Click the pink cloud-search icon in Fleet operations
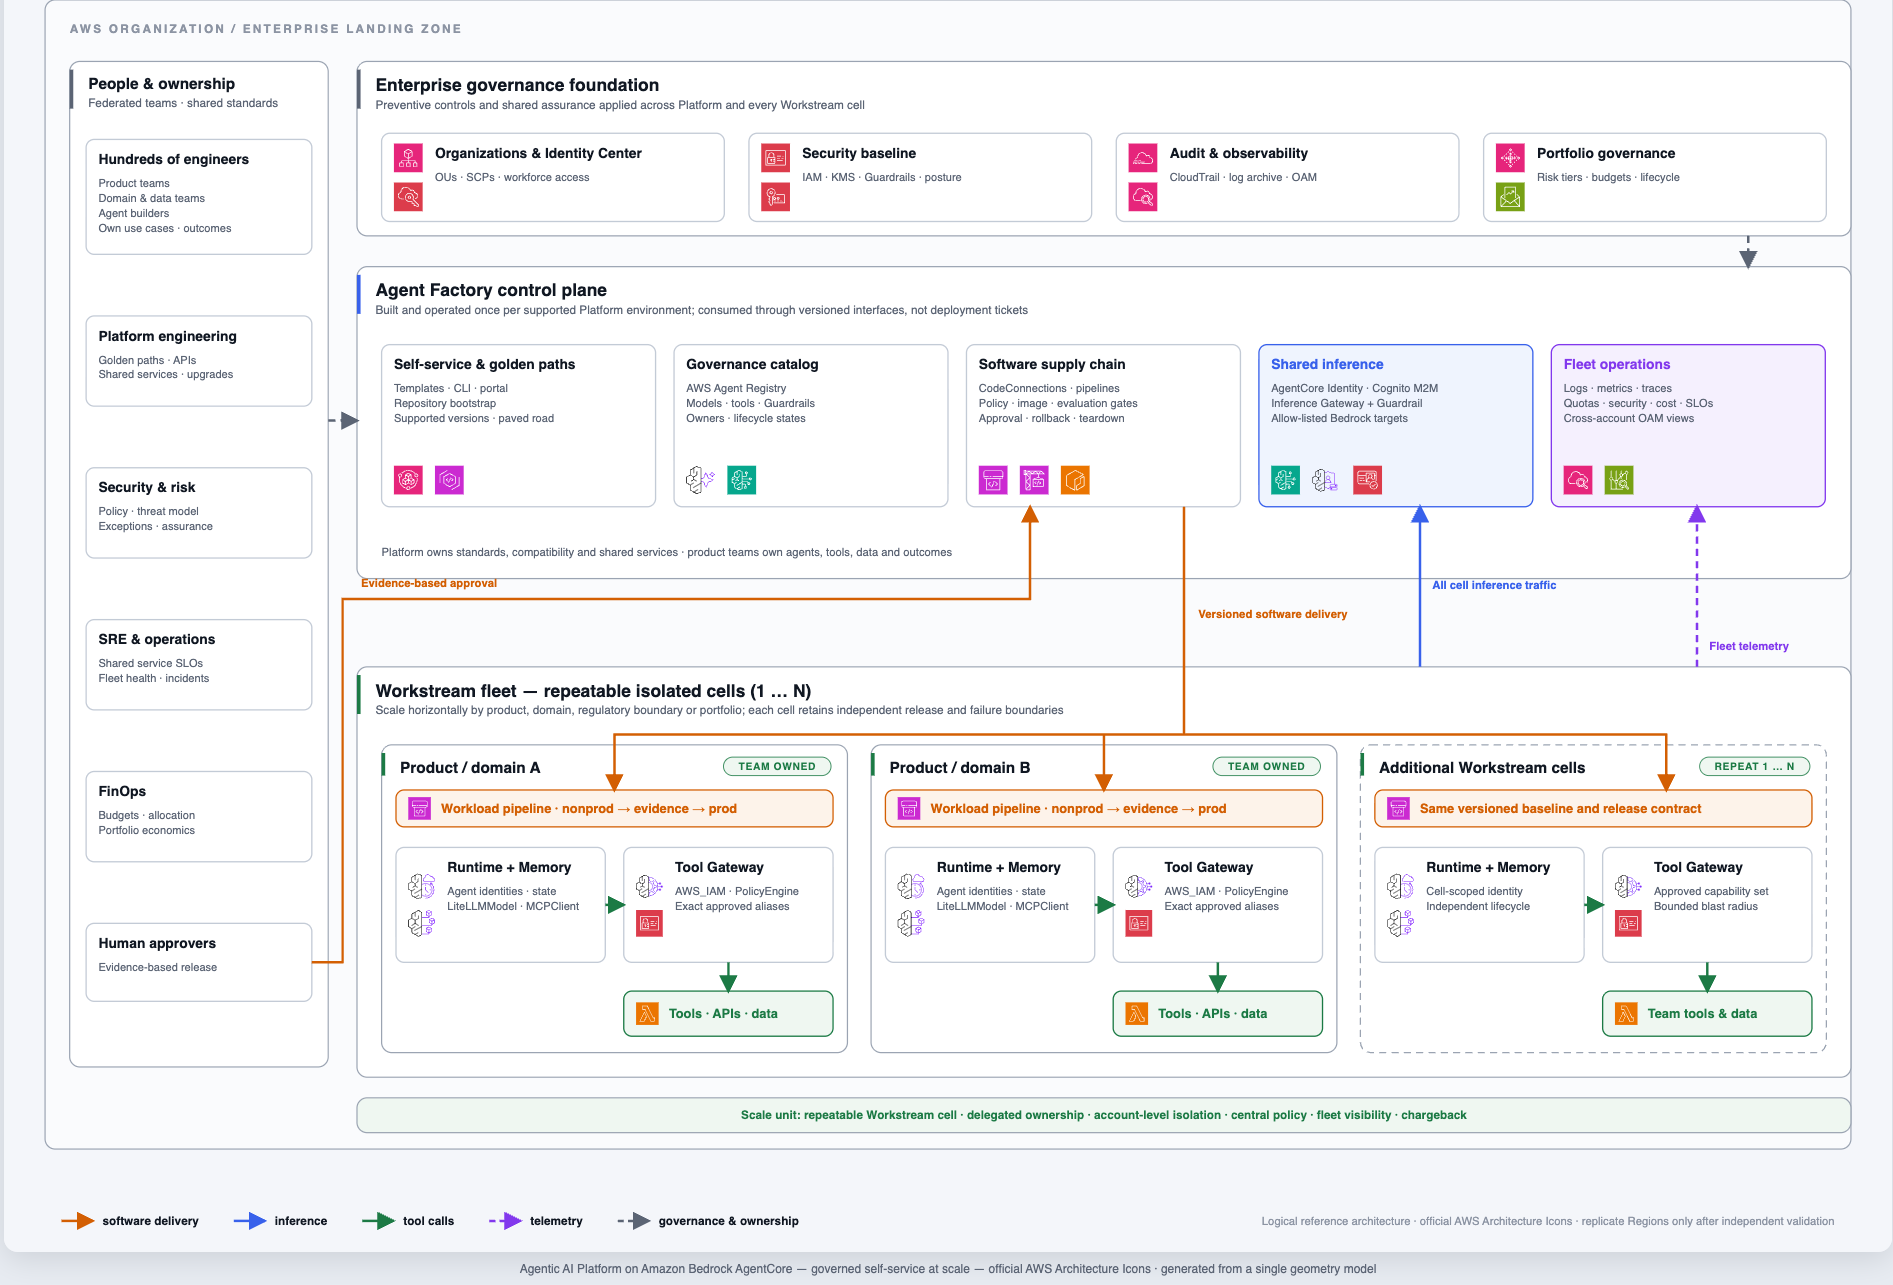The width and height of the screenshot is (1893, 1285). click(x=1578, y=480)
